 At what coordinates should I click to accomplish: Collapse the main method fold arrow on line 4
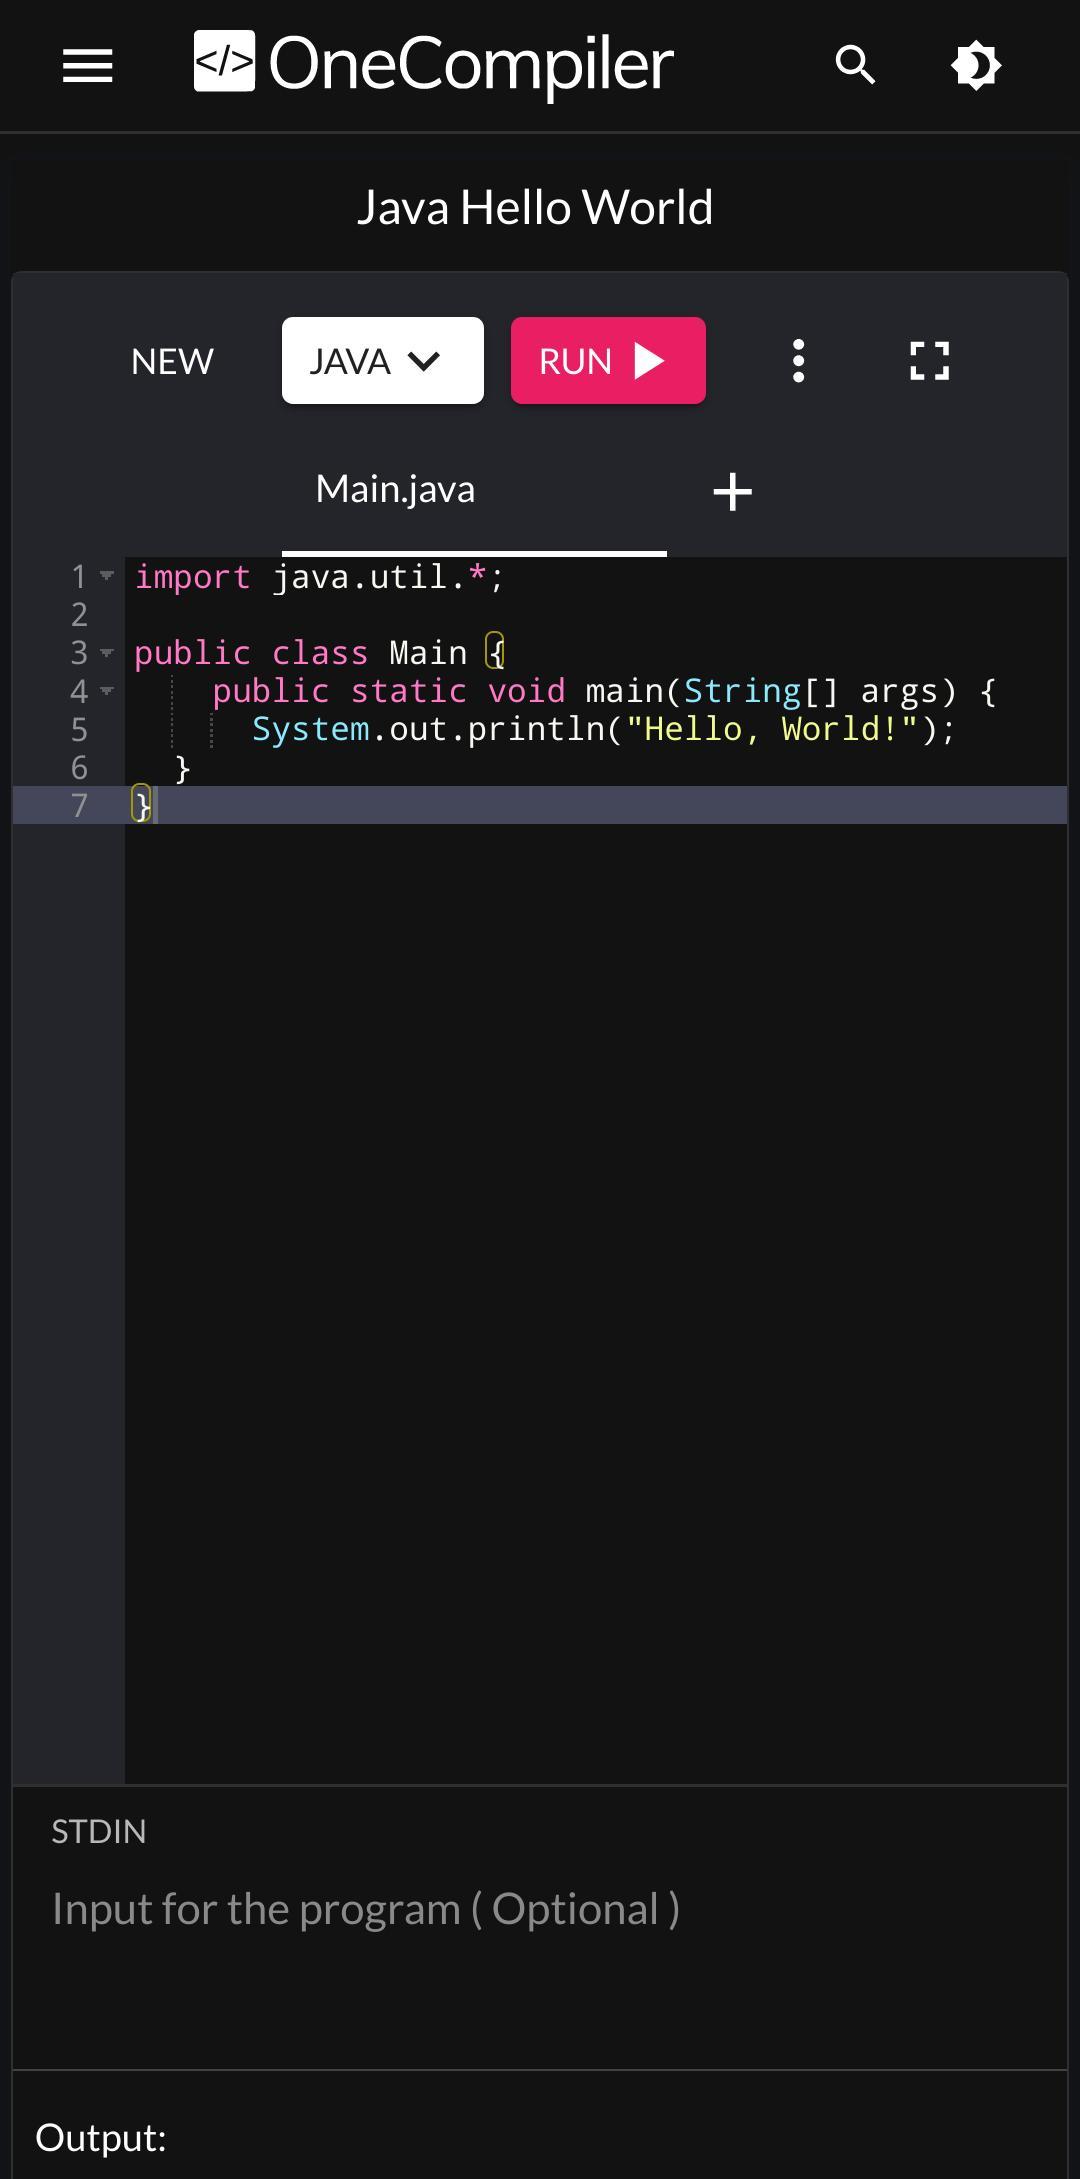(x=107, y=691)
